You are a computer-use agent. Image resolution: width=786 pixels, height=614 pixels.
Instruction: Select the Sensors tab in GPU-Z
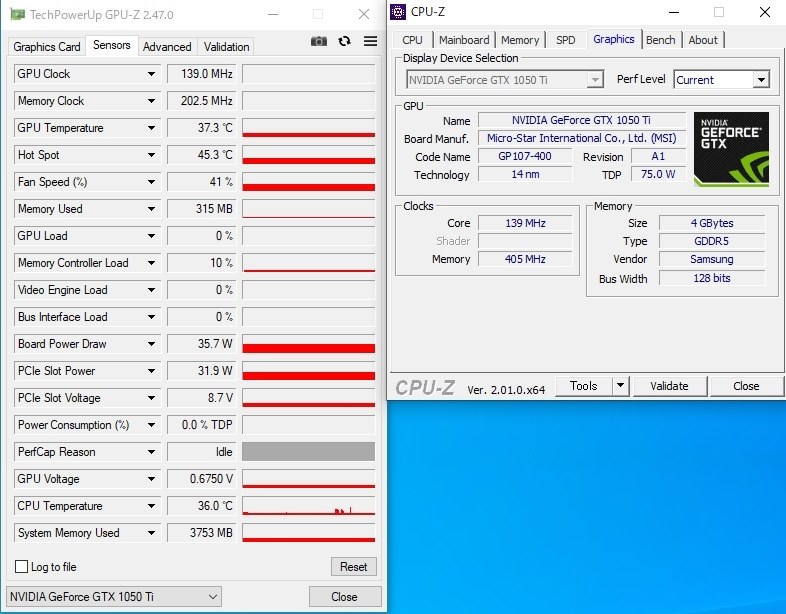coord(111,45)
